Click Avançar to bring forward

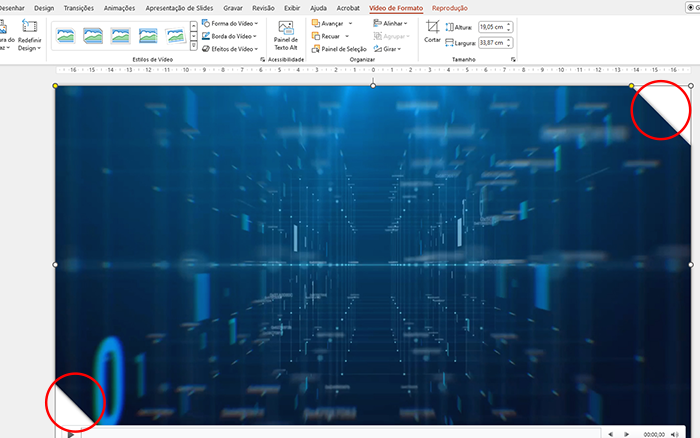(x=331, y=22)
